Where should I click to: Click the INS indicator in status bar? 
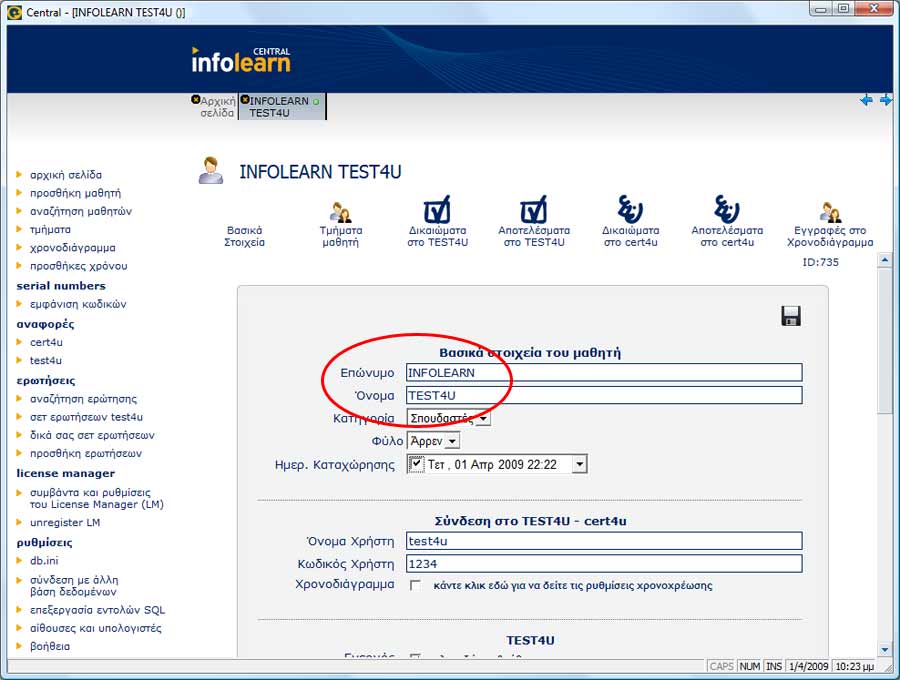774,666
